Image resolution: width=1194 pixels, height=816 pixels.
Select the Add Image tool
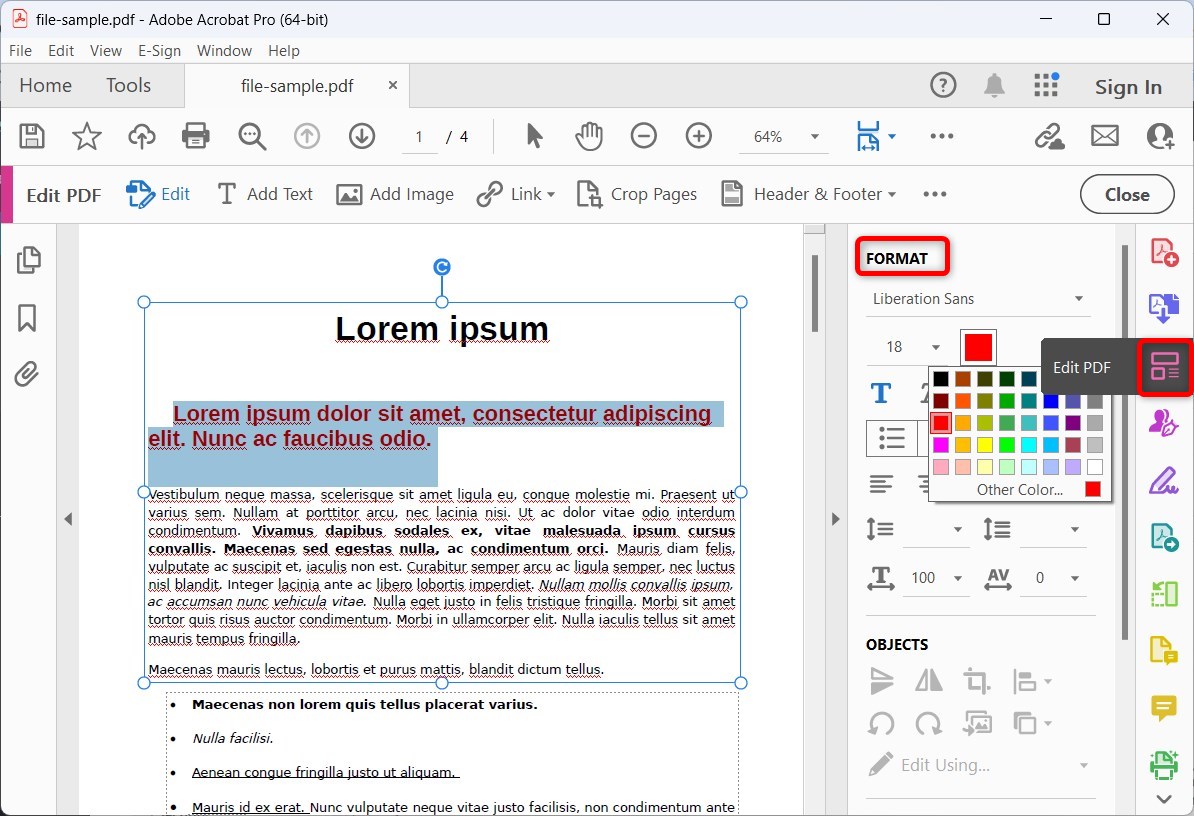[x=395, y=194]
